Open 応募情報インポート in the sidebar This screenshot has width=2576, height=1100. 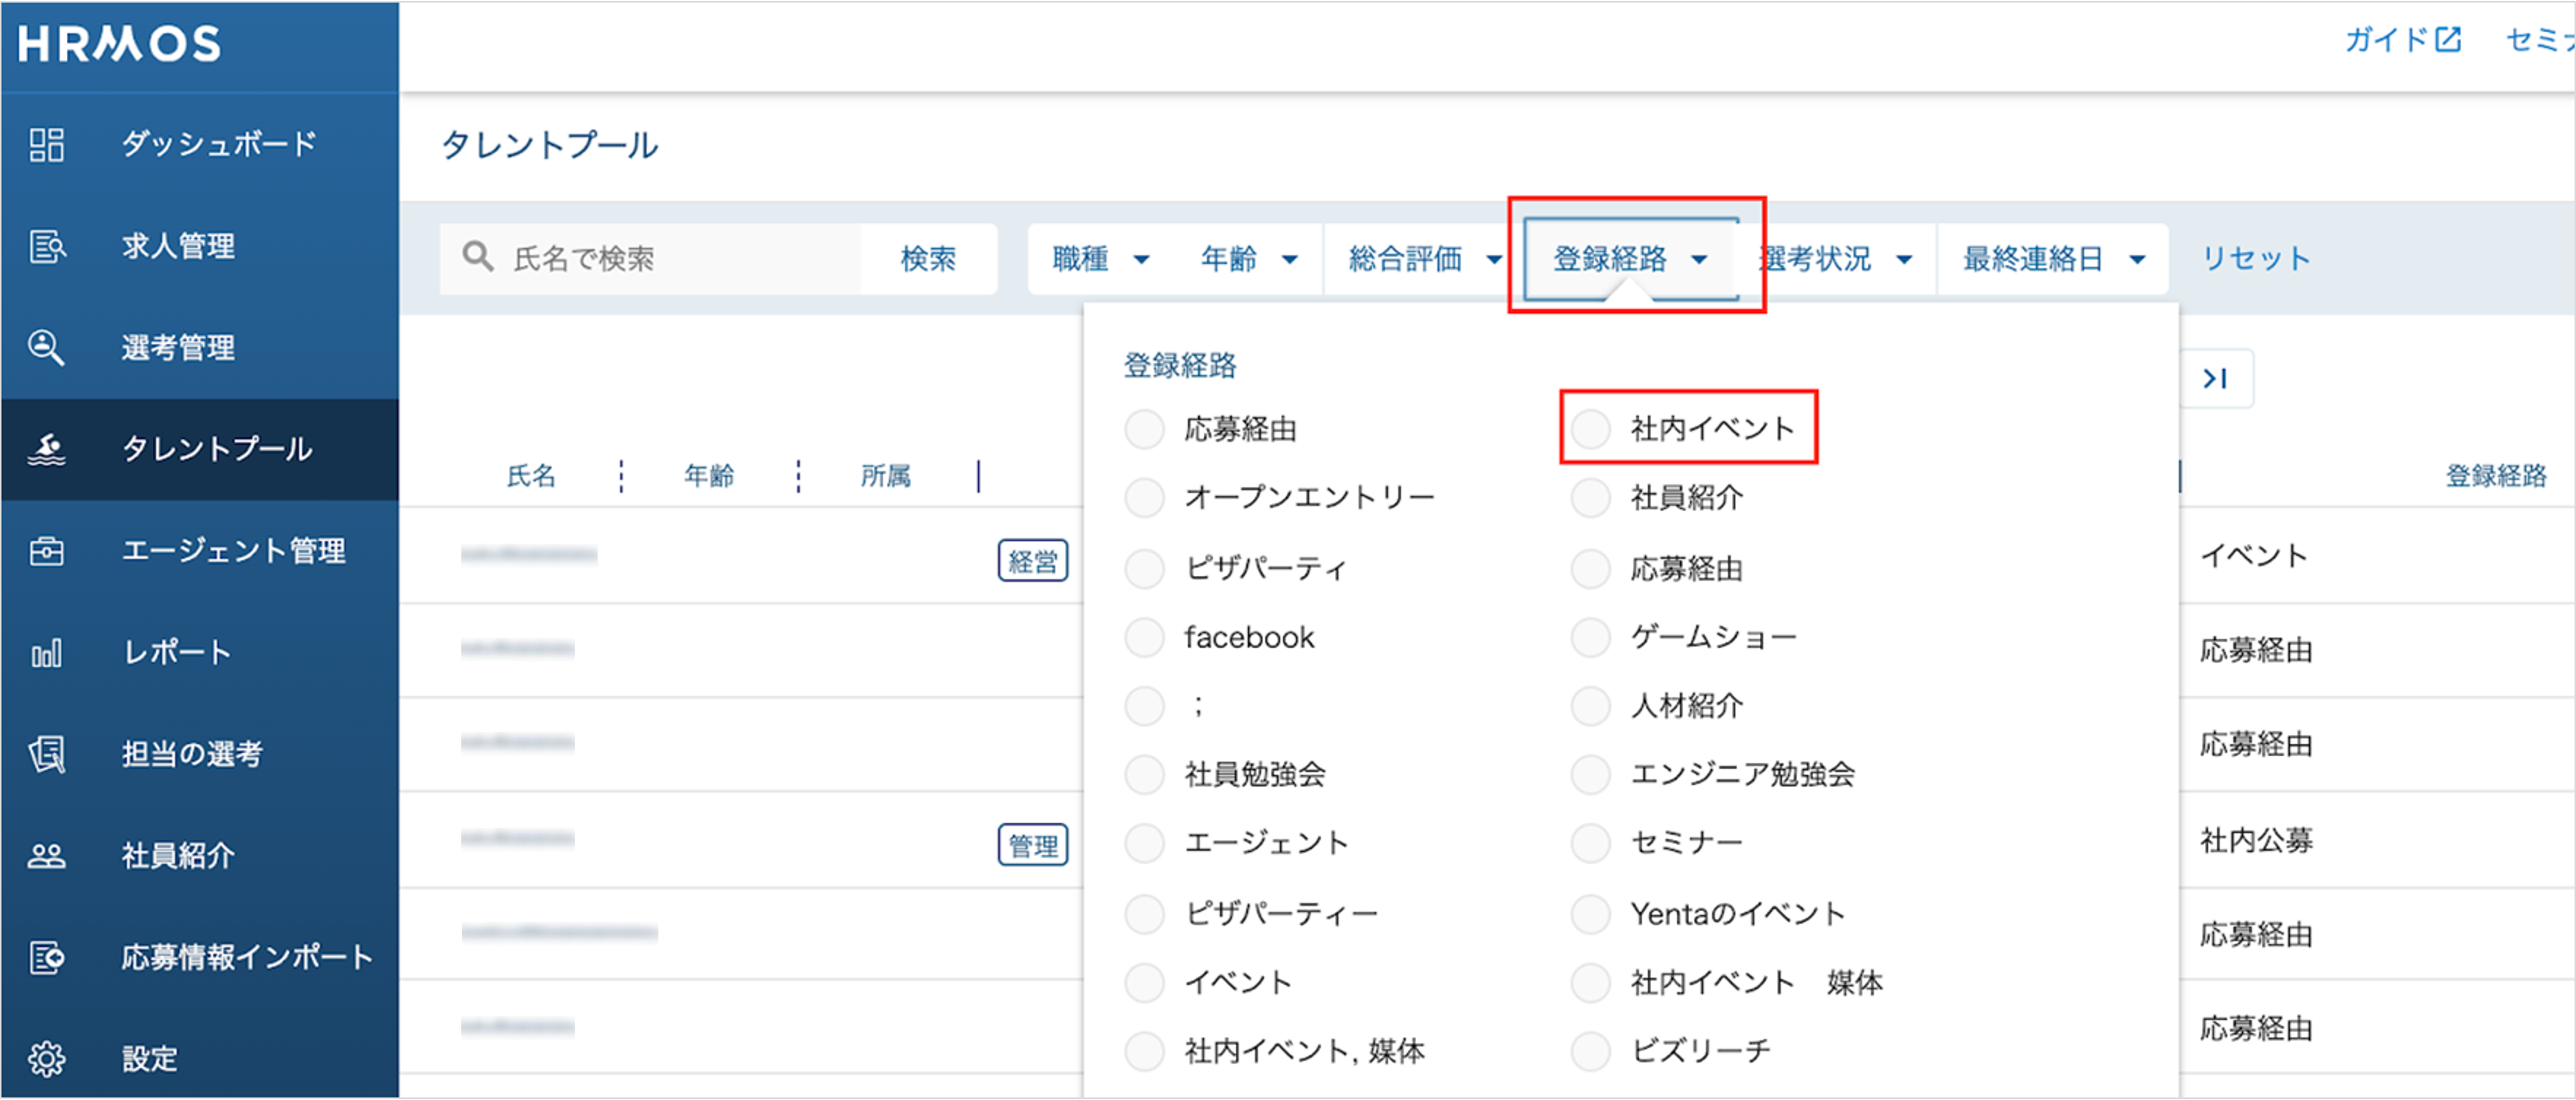pos(200,957)
